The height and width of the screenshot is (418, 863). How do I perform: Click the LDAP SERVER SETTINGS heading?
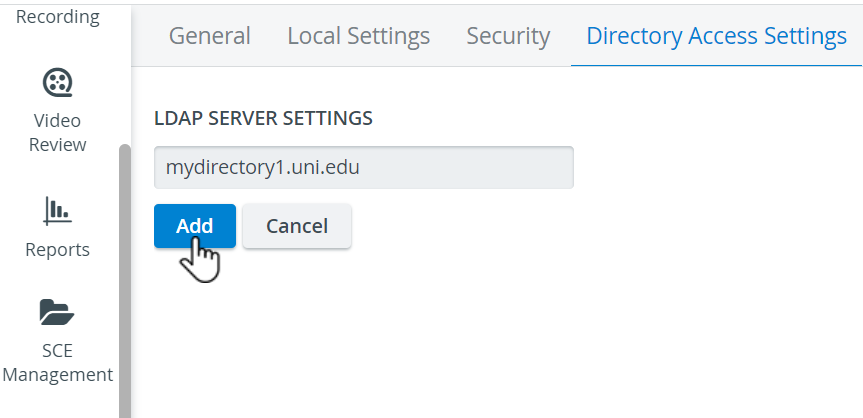click(263, 118)
